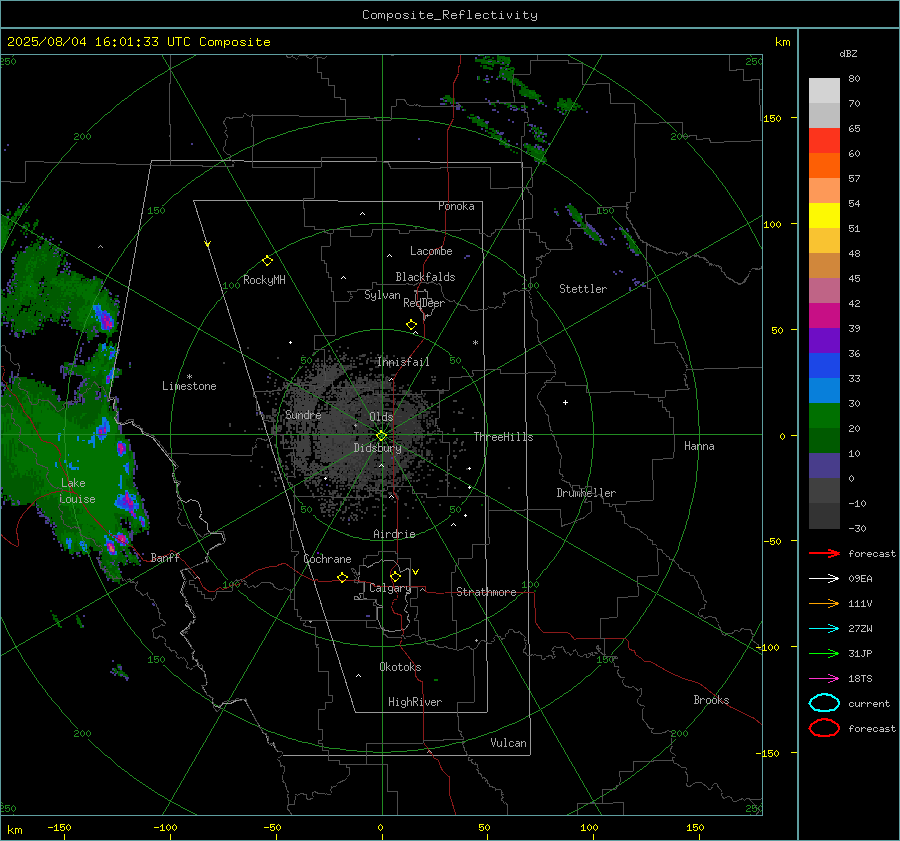900x841 pixels.
Task: Click the Sundre label
Action: 303,415
